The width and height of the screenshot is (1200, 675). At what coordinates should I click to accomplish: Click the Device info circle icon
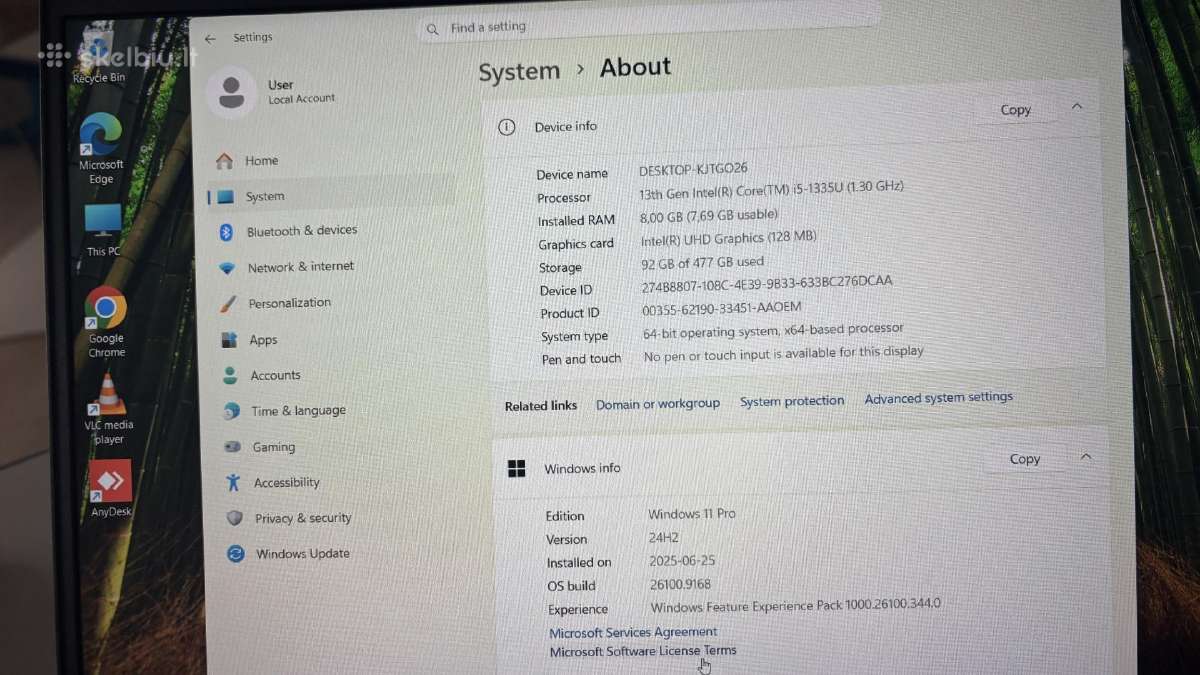pos(507,127)
